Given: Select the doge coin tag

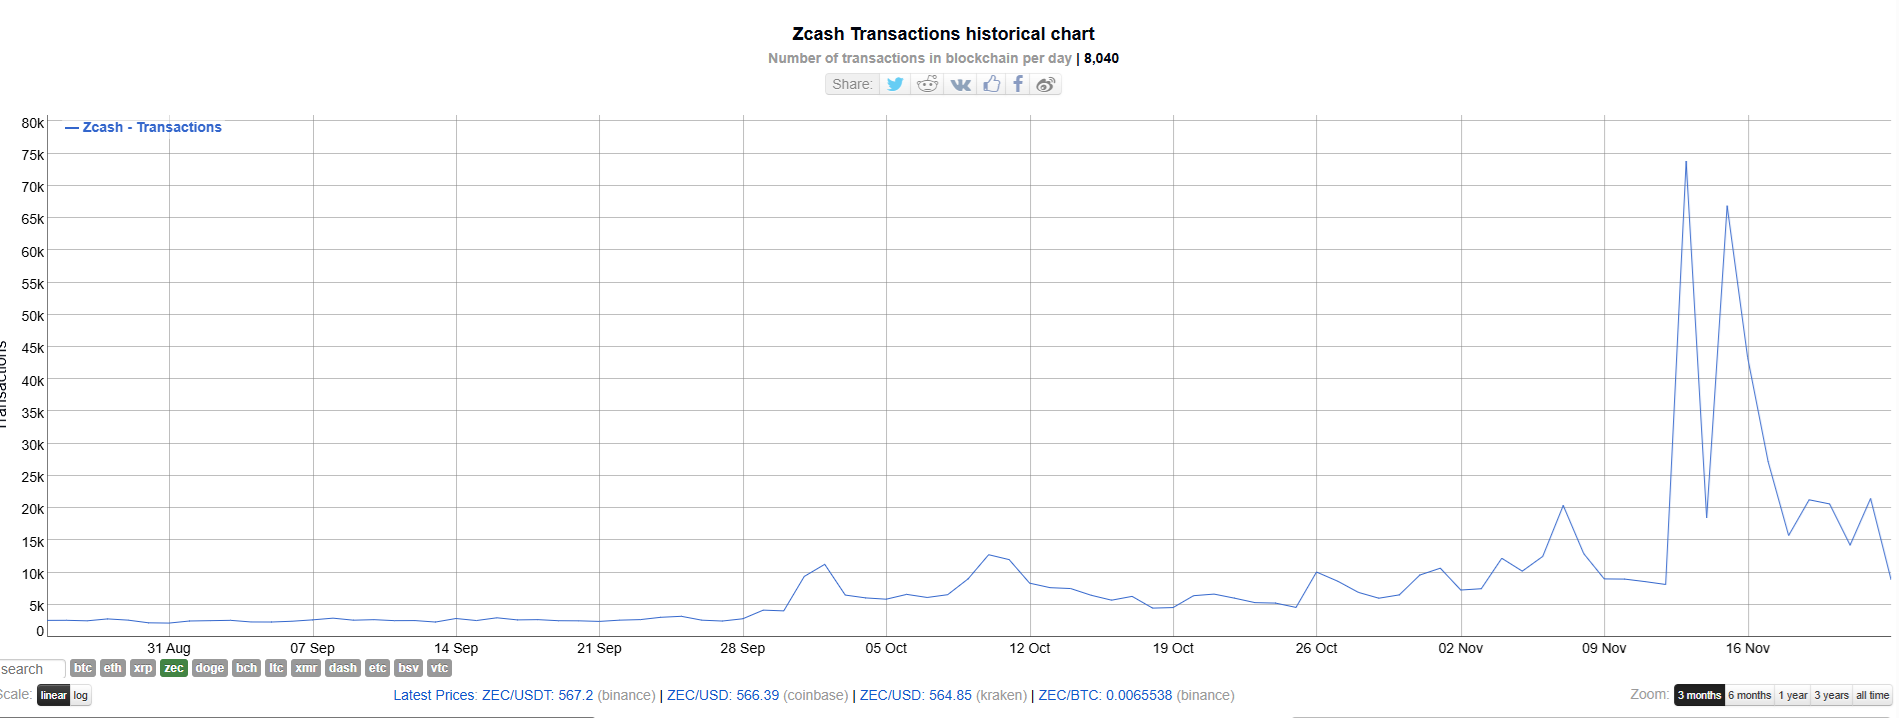Looking at the screenshot, I should click(x=209, y=668).
